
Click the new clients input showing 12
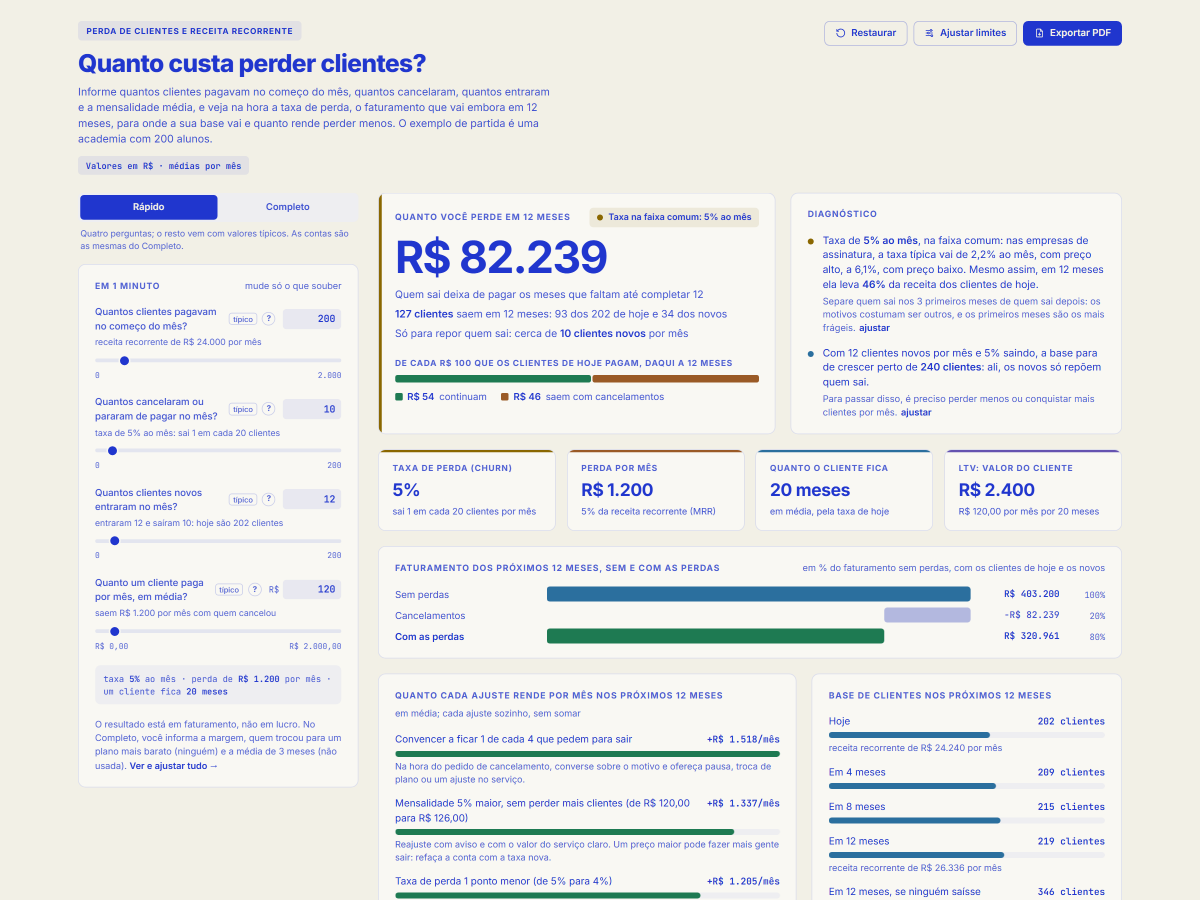pos(312,499)
